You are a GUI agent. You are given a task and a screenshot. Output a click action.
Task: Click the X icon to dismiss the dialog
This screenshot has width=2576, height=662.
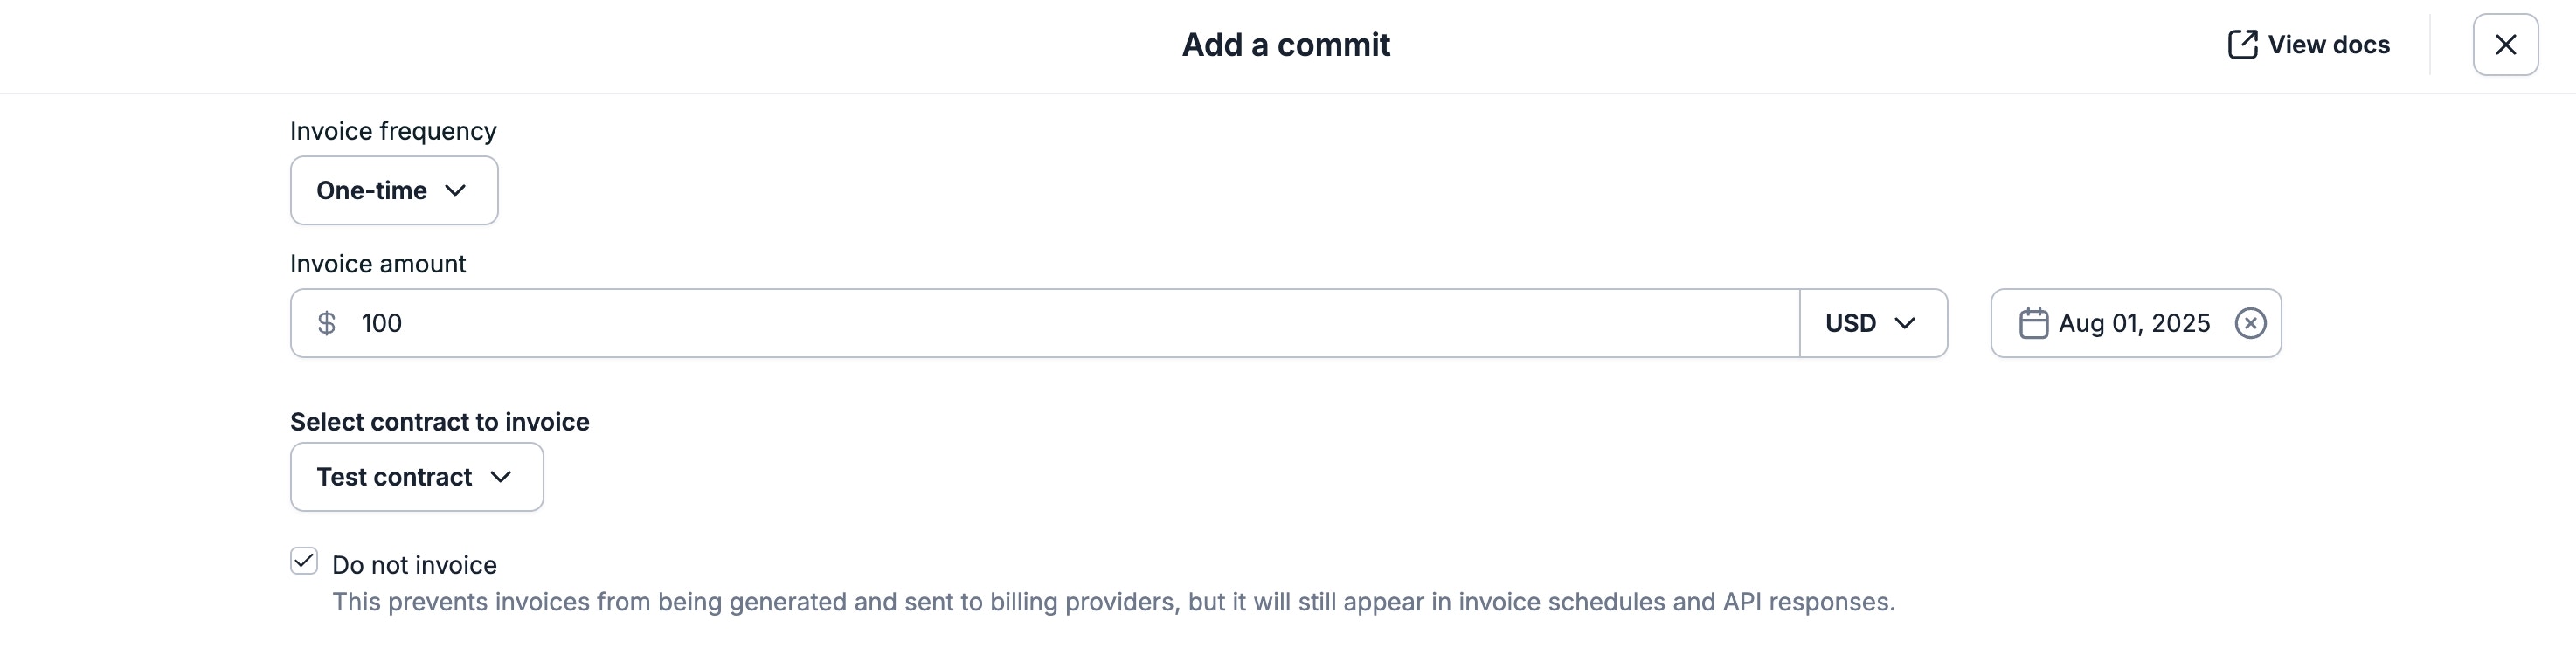(2505, 44)
